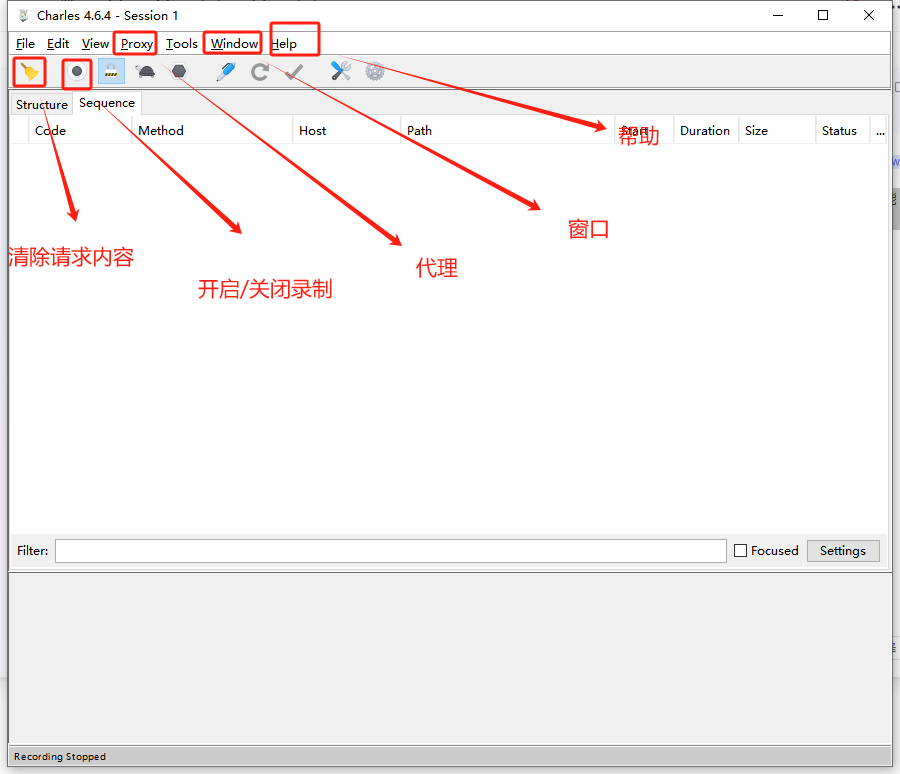Open the View menu
The height and width of the screenshot is (774, 900).
95,44
